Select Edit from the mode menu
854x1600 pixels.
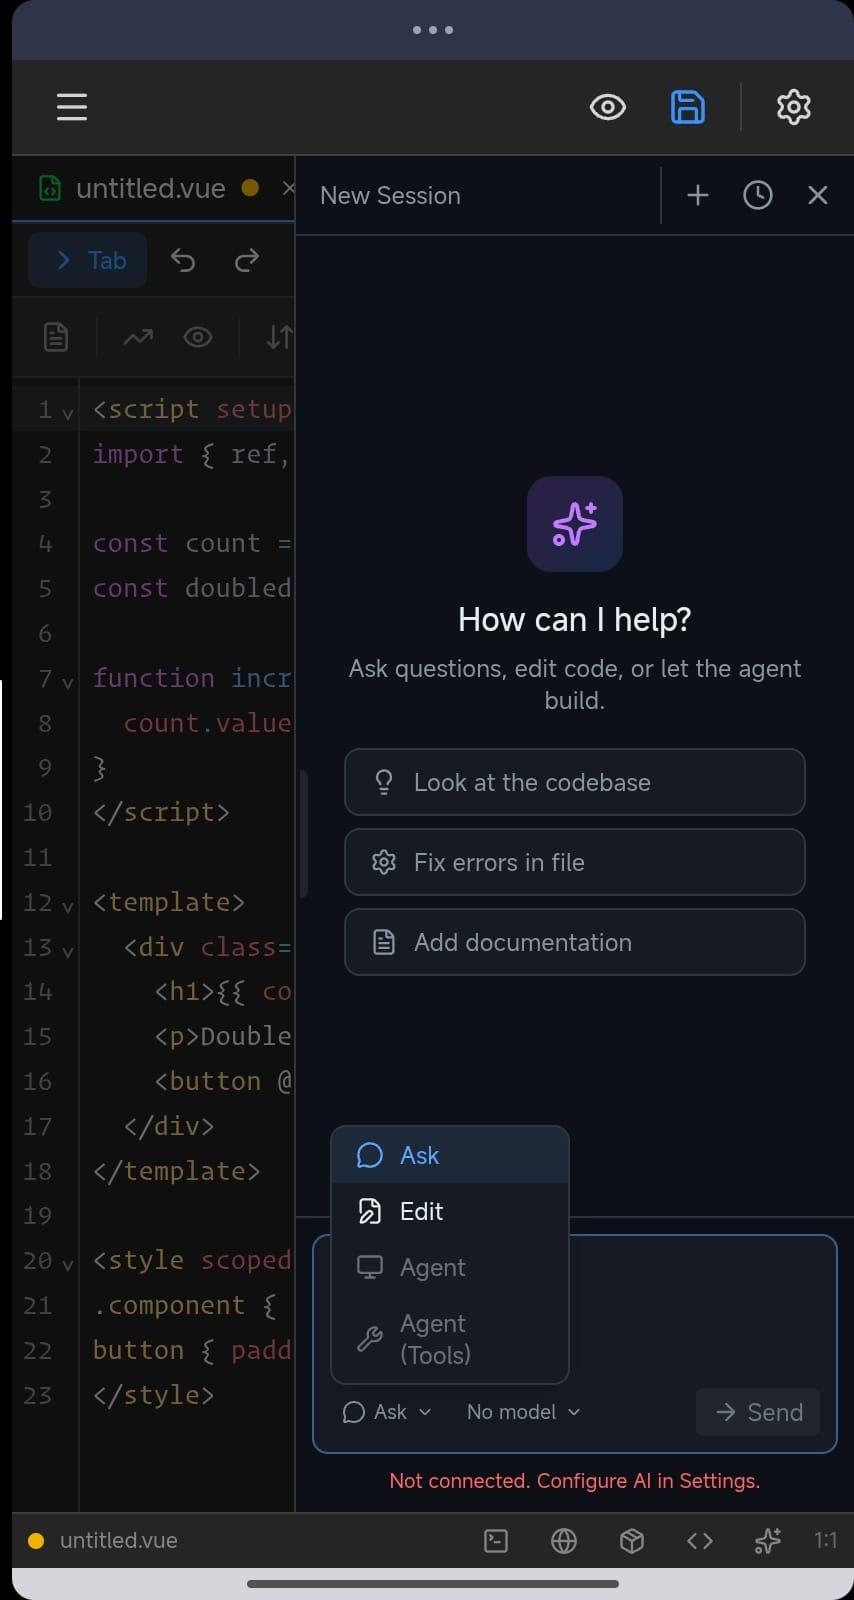point(419,1211)
